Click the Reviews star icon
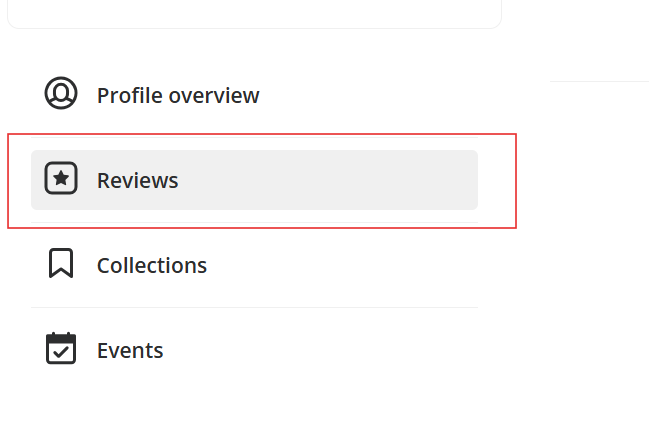 61,180
